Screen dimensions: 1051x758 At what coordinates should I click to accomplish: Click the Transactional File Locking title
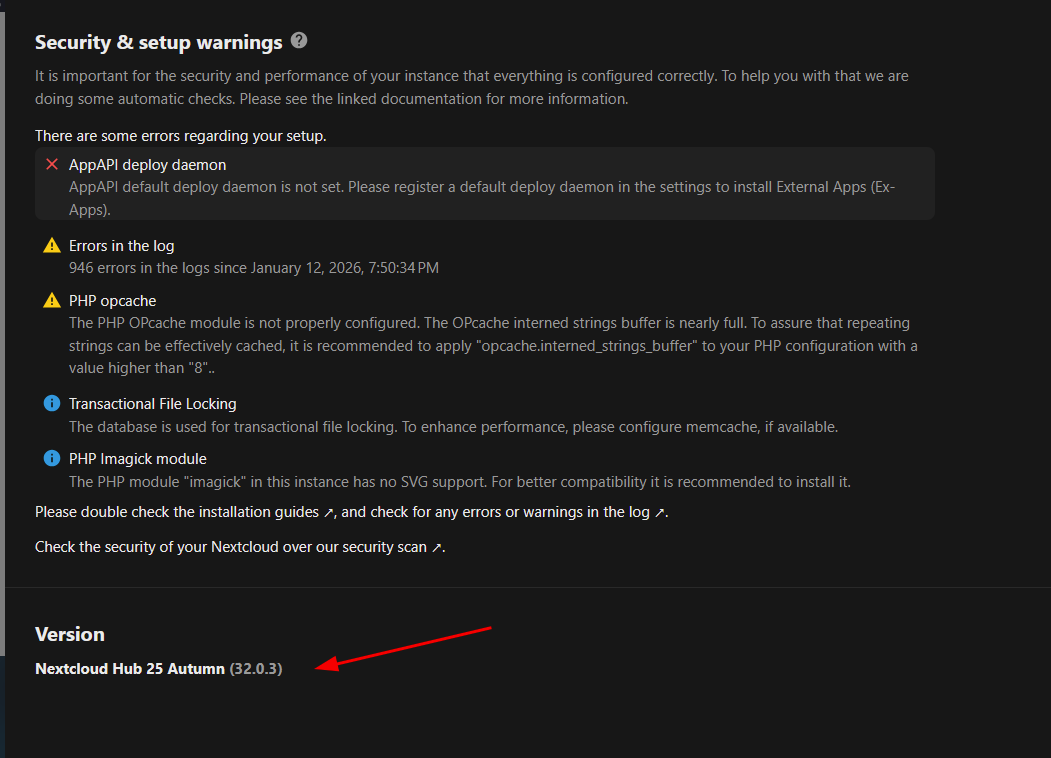(152, 404)
